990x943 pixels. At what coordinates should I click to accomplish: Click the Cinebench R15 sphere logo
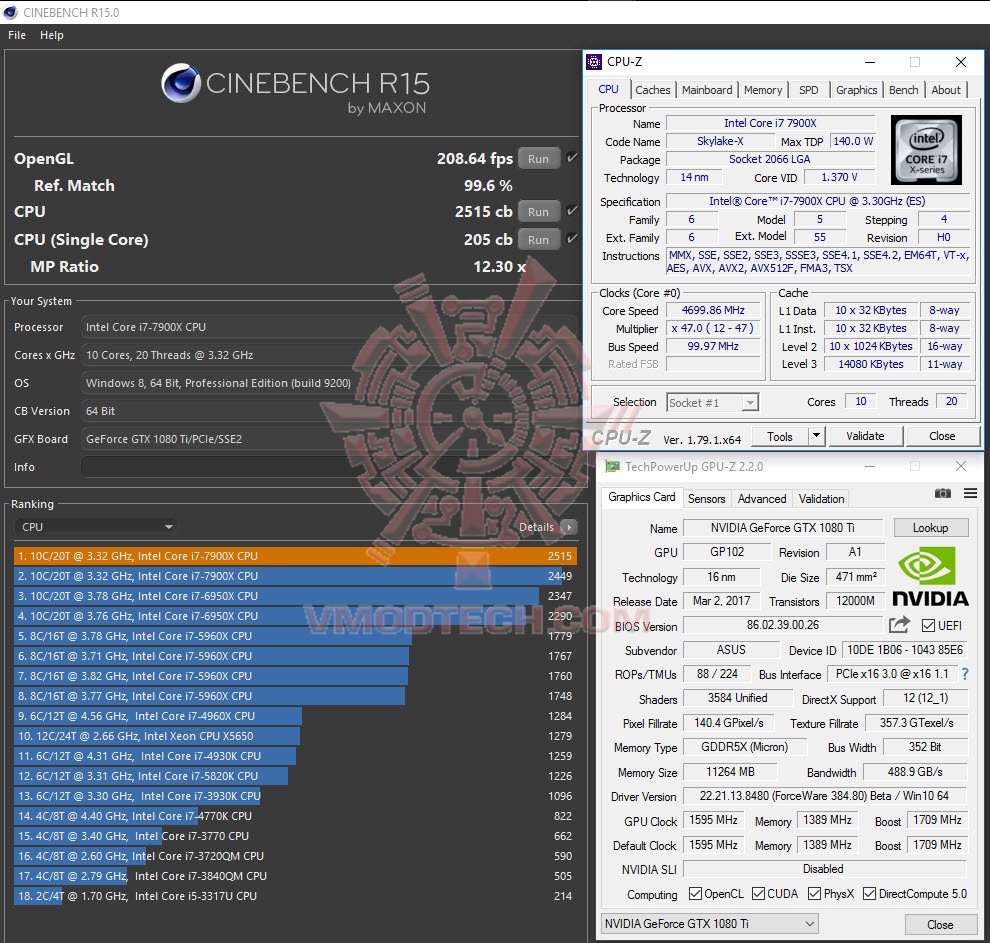181,83
